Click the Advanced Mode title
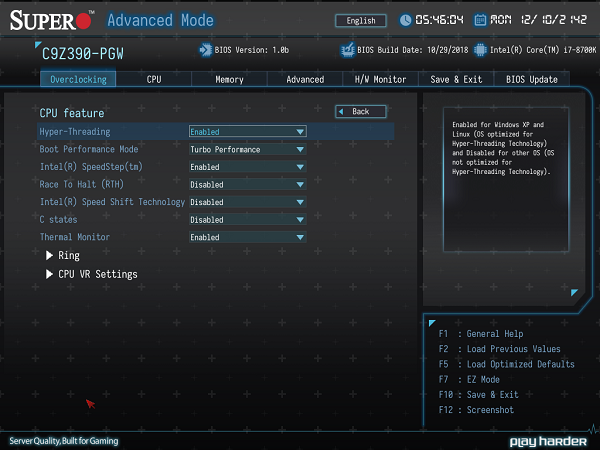The width and height of the screenshot is (600, 450). tap(160, 20)
